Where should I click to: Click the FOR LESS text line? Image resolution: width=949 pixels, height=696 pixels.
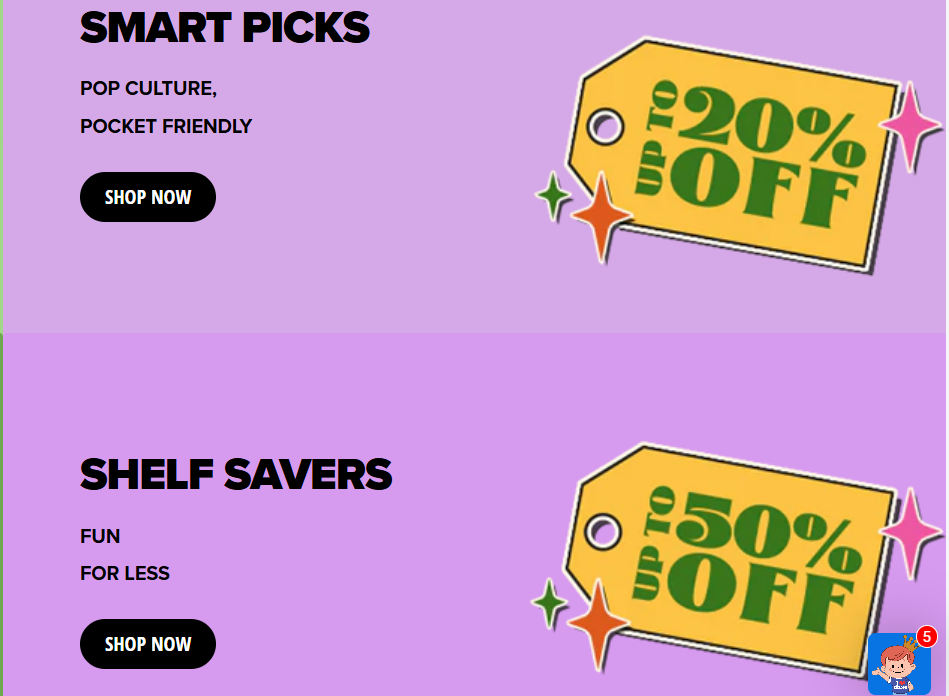coord(125,573)
